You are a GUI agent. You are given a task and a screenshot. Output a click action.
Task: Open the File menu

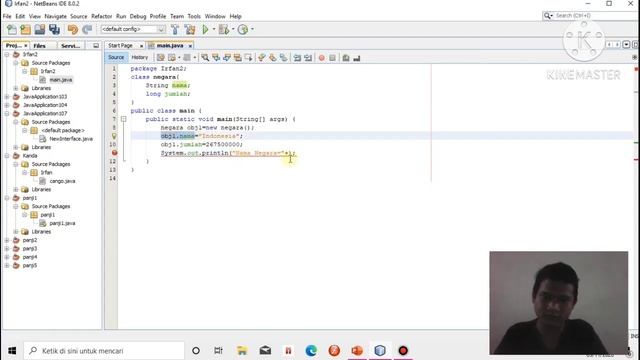[7, 16]
